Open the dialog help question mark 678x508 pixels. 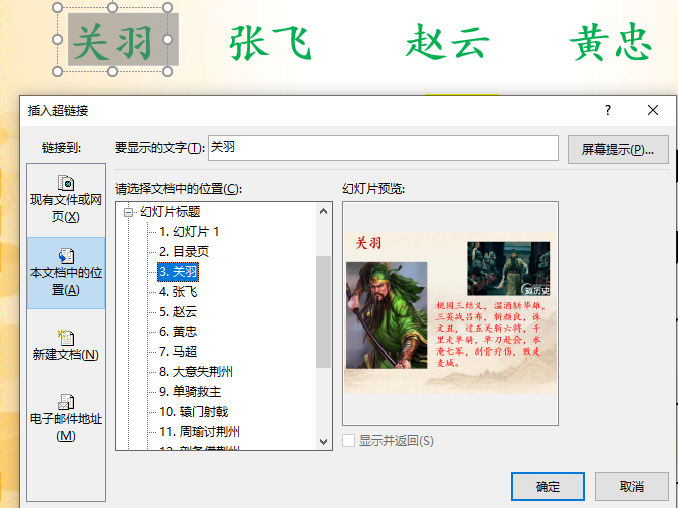tap(608, 110)
